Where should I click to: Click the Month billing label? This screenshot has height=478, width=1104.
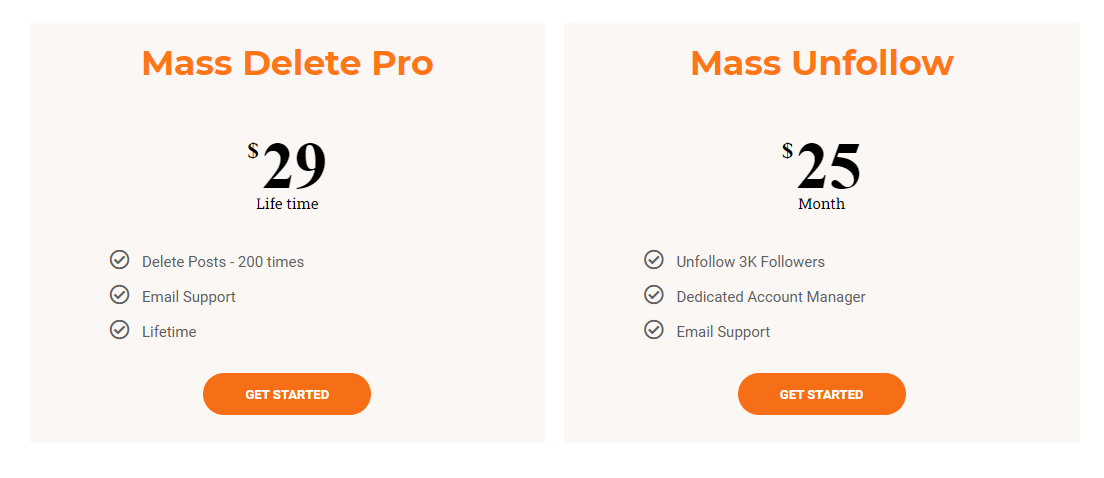(x=822, y=204)
